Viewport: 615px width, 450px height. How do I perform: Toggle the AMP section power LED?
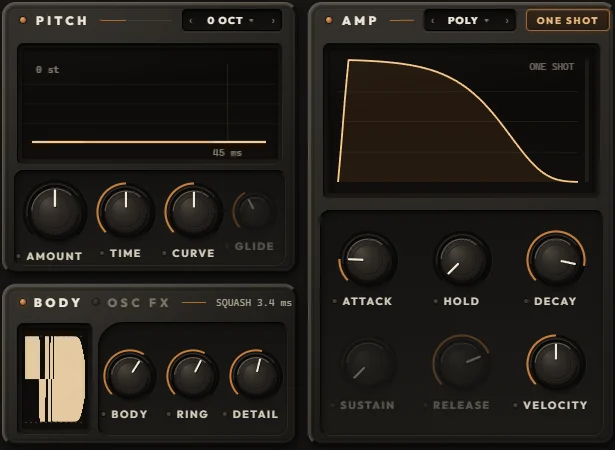click(329, 20)
